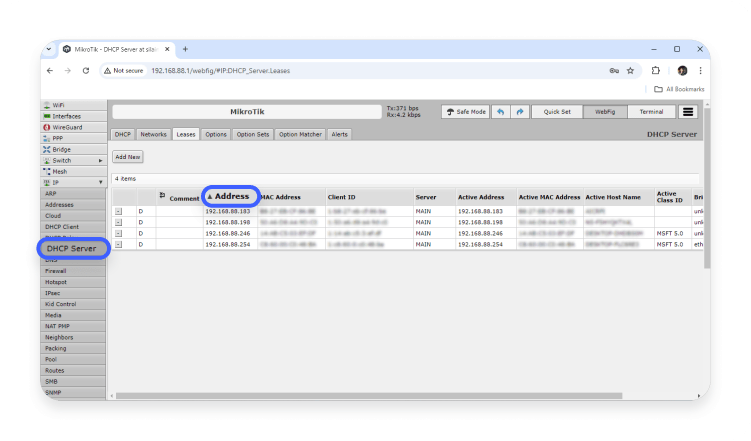Open NAT PMP submenu item
Viewport: 751px width, 441px height.
pyautogui.click(x=73, y=326)
